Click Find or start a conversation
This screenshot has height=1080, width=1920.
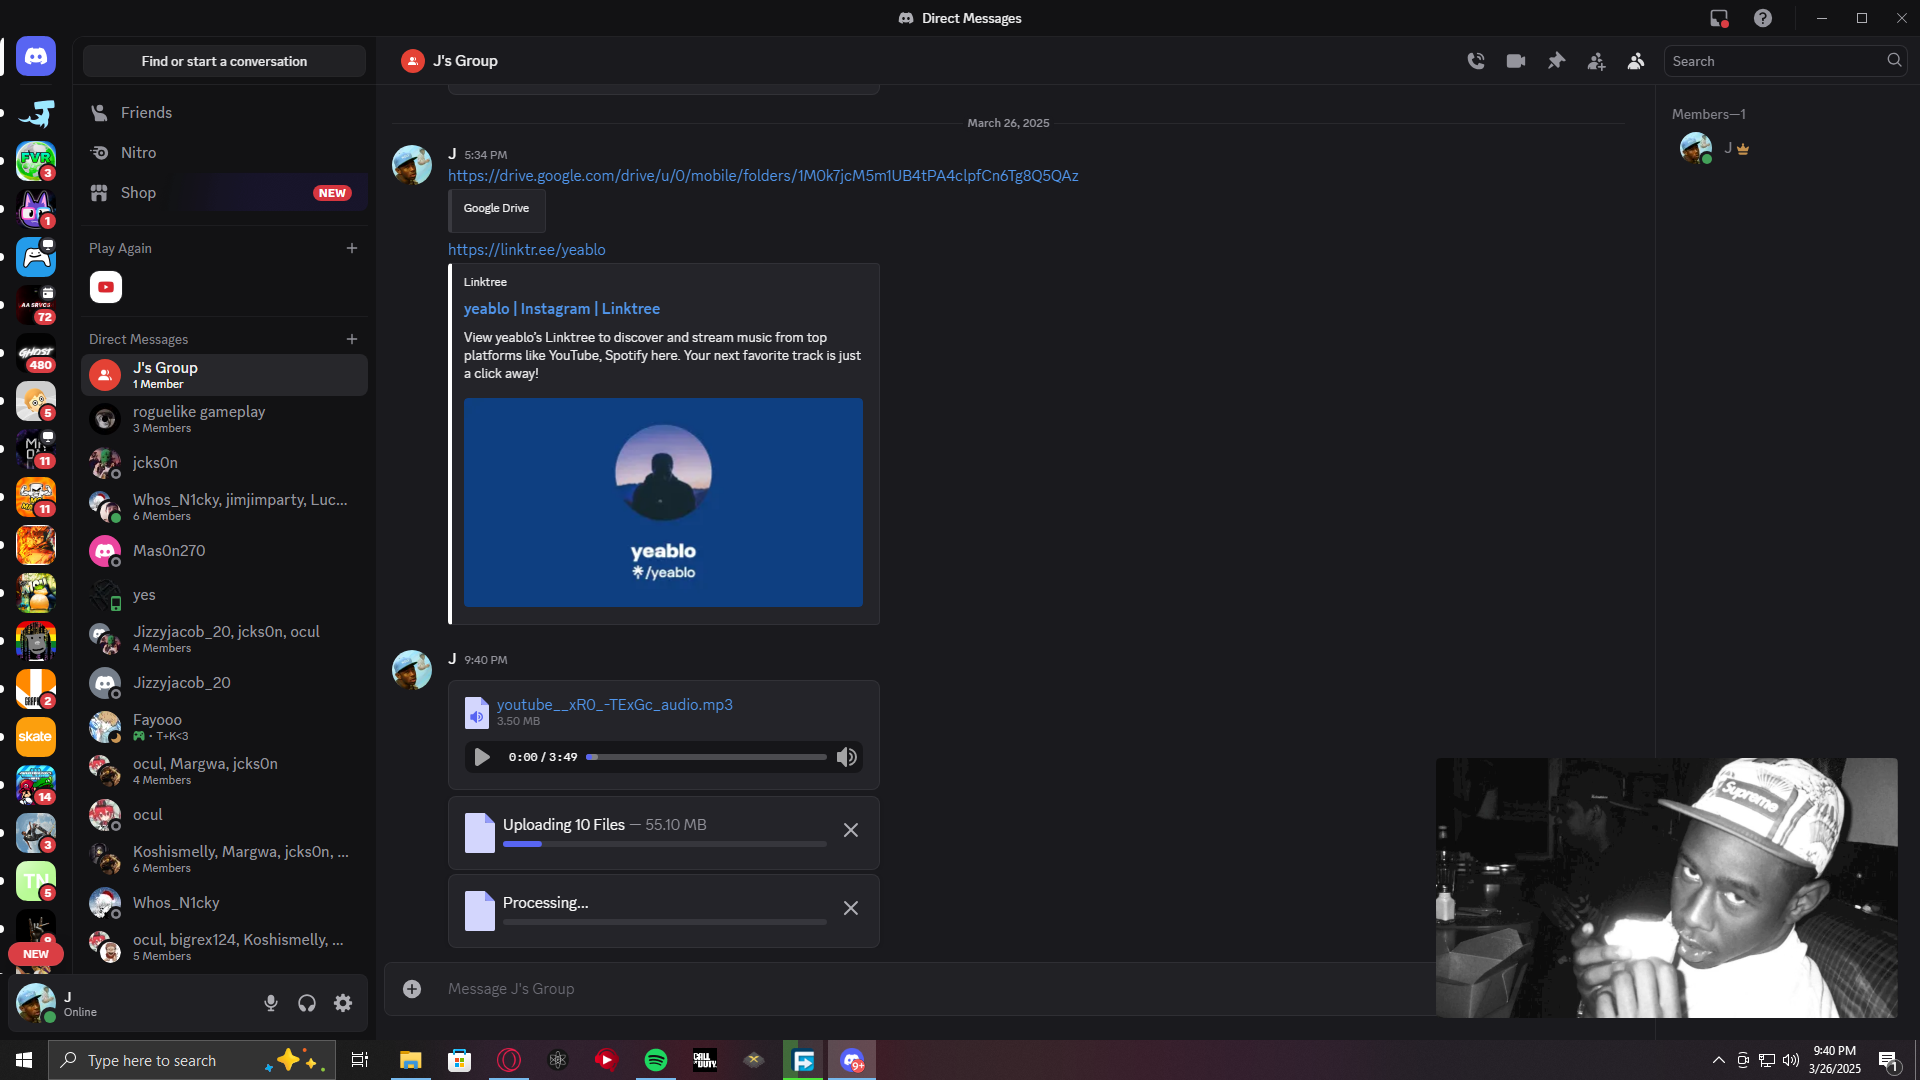pos(224,61)
